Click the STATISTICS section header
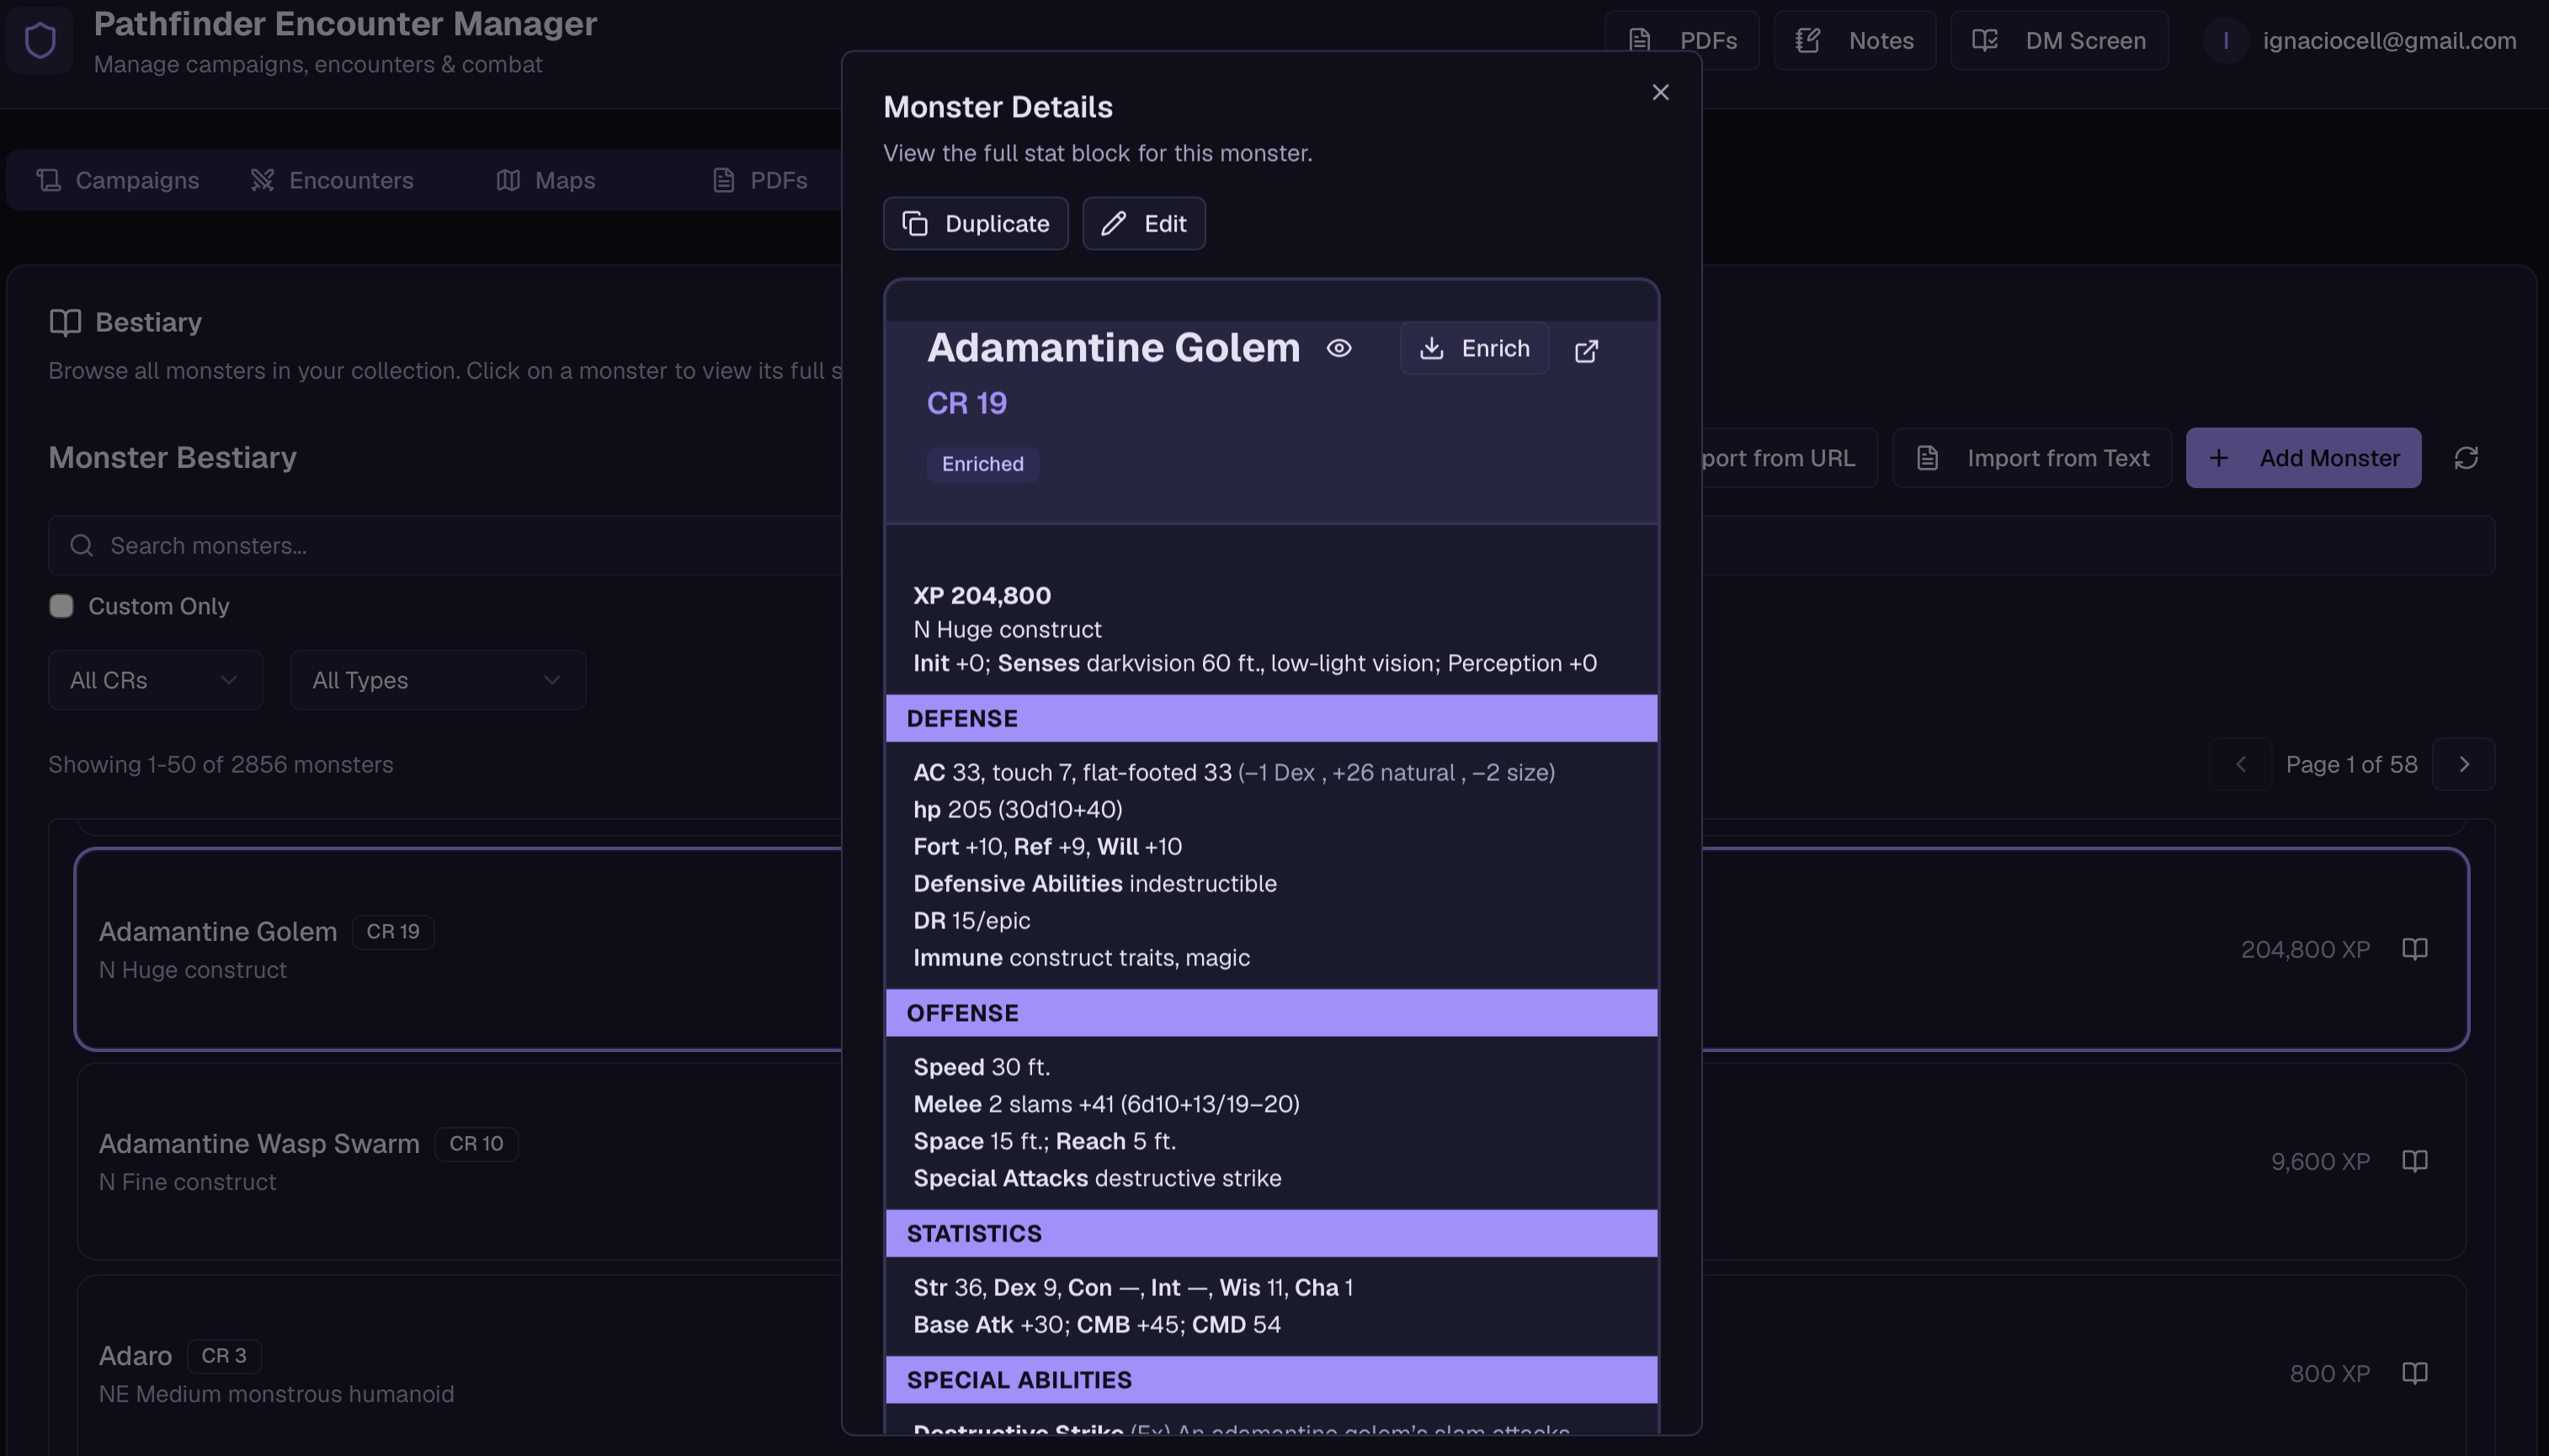 click(1272, 1233)
